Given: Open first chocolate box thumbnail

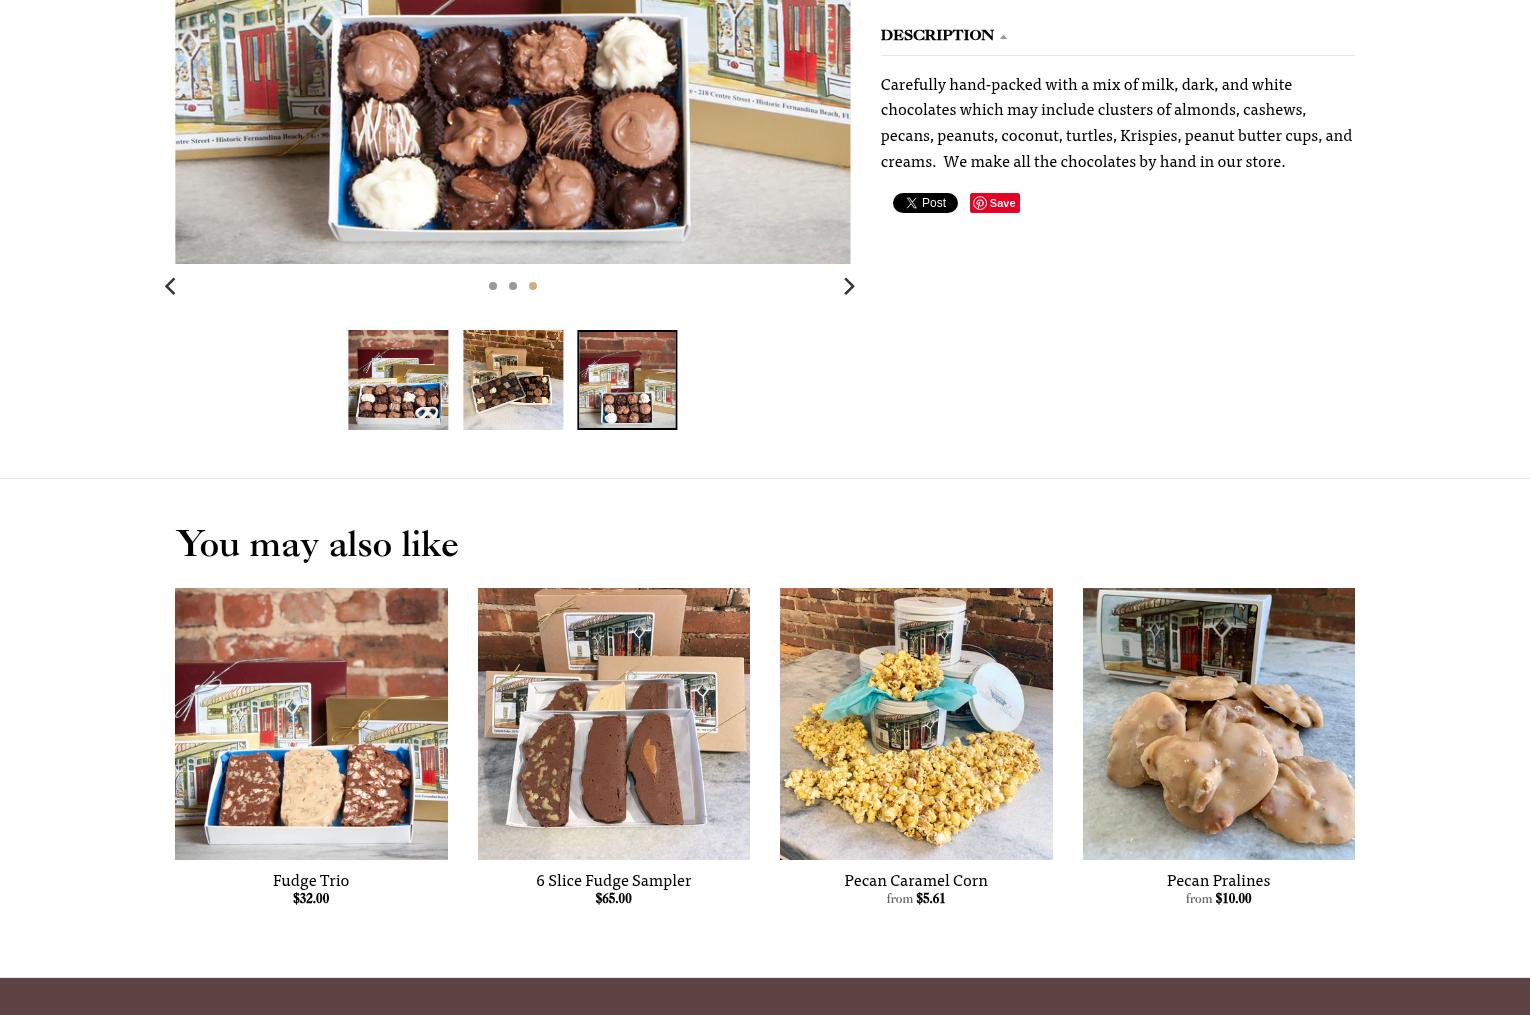Looking at the screenshot, I should [x=398, y=380].
